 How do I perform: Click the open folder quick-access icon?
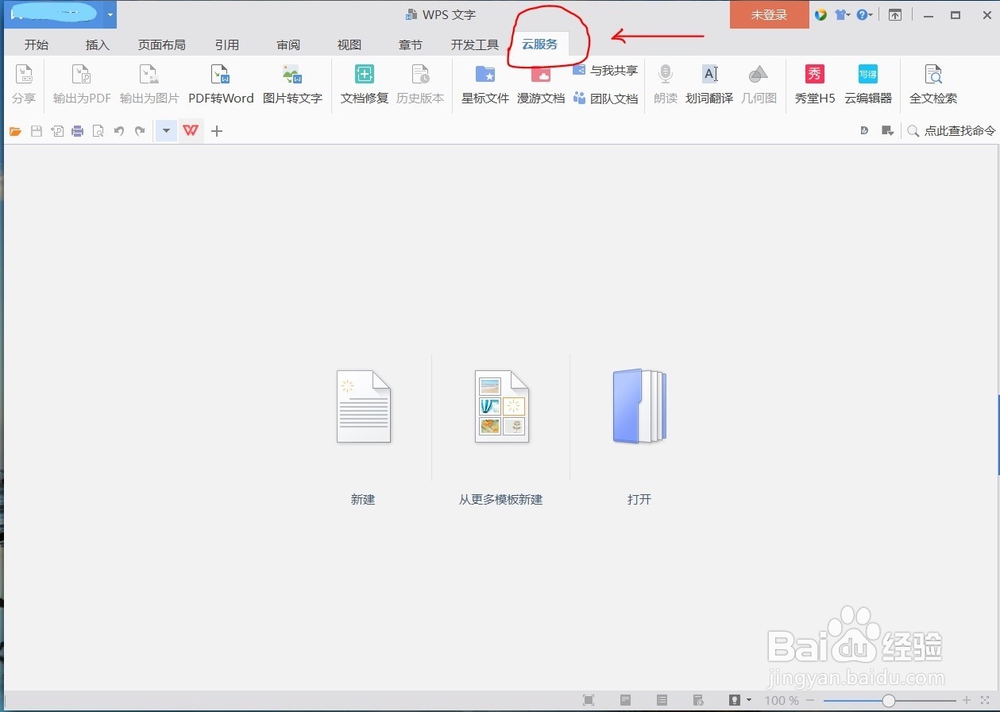(x=15, y=131)
